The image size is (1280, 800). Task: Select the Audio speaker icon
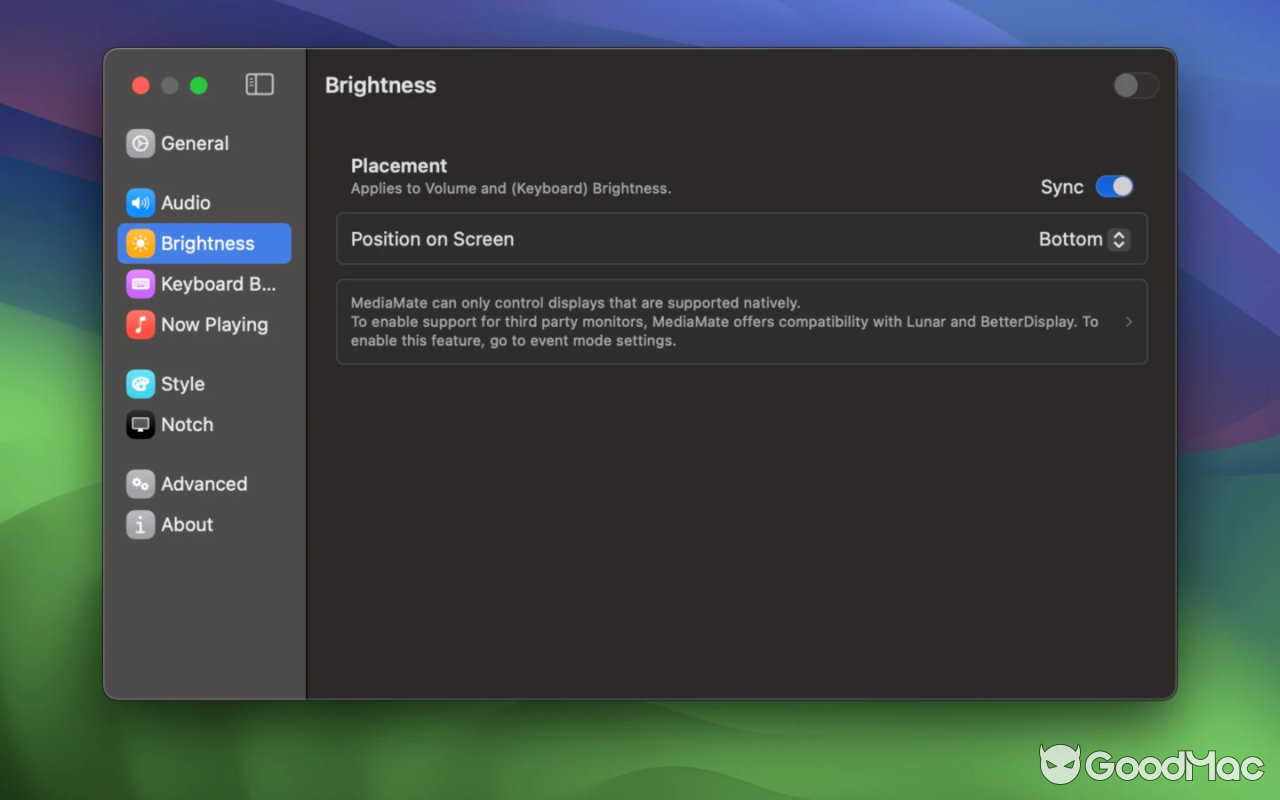[x=139, y=202]
